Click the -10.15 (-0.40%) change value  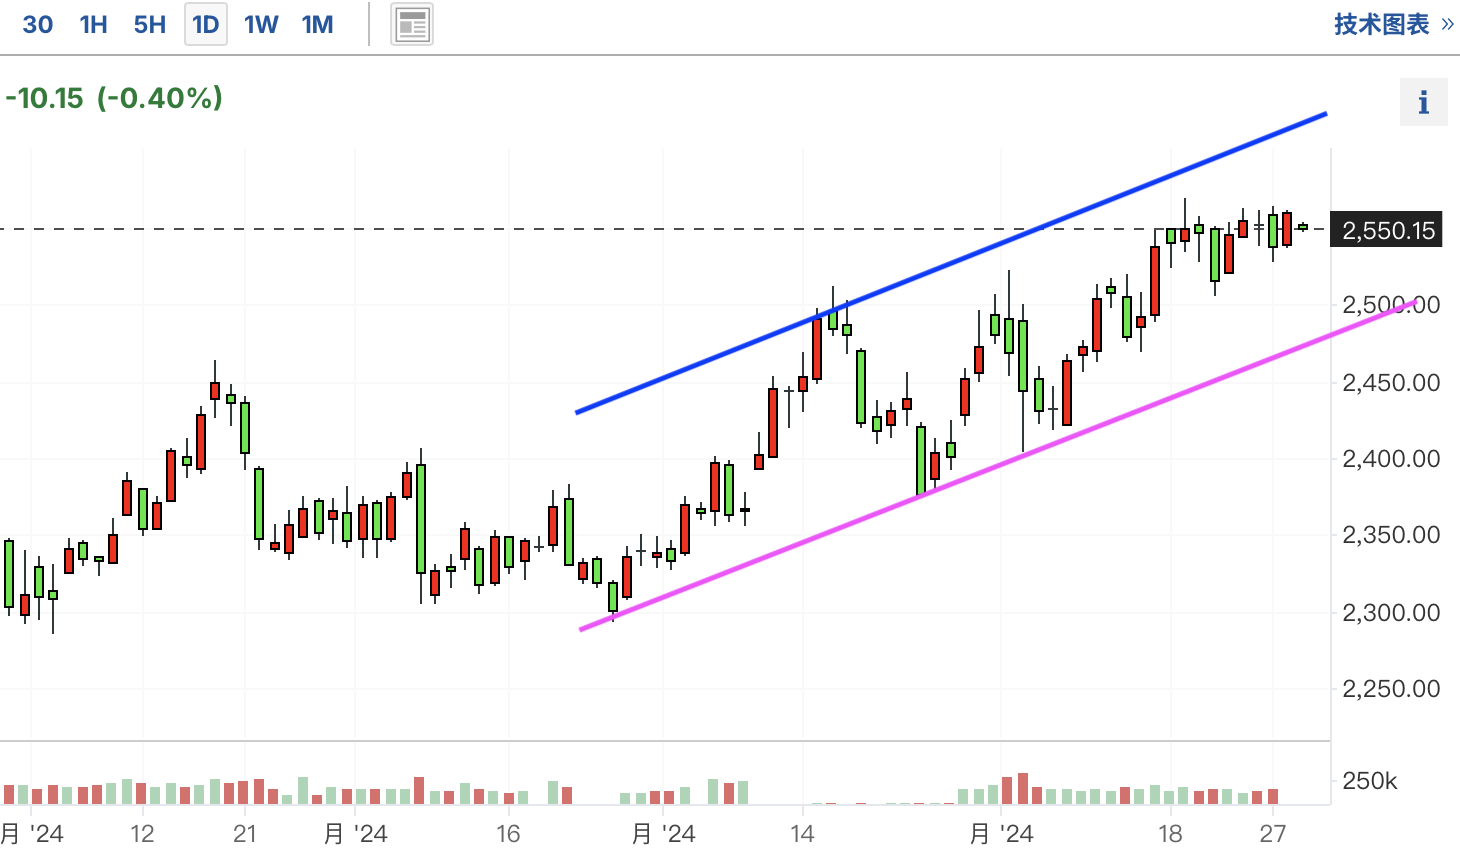click(114, 98)
